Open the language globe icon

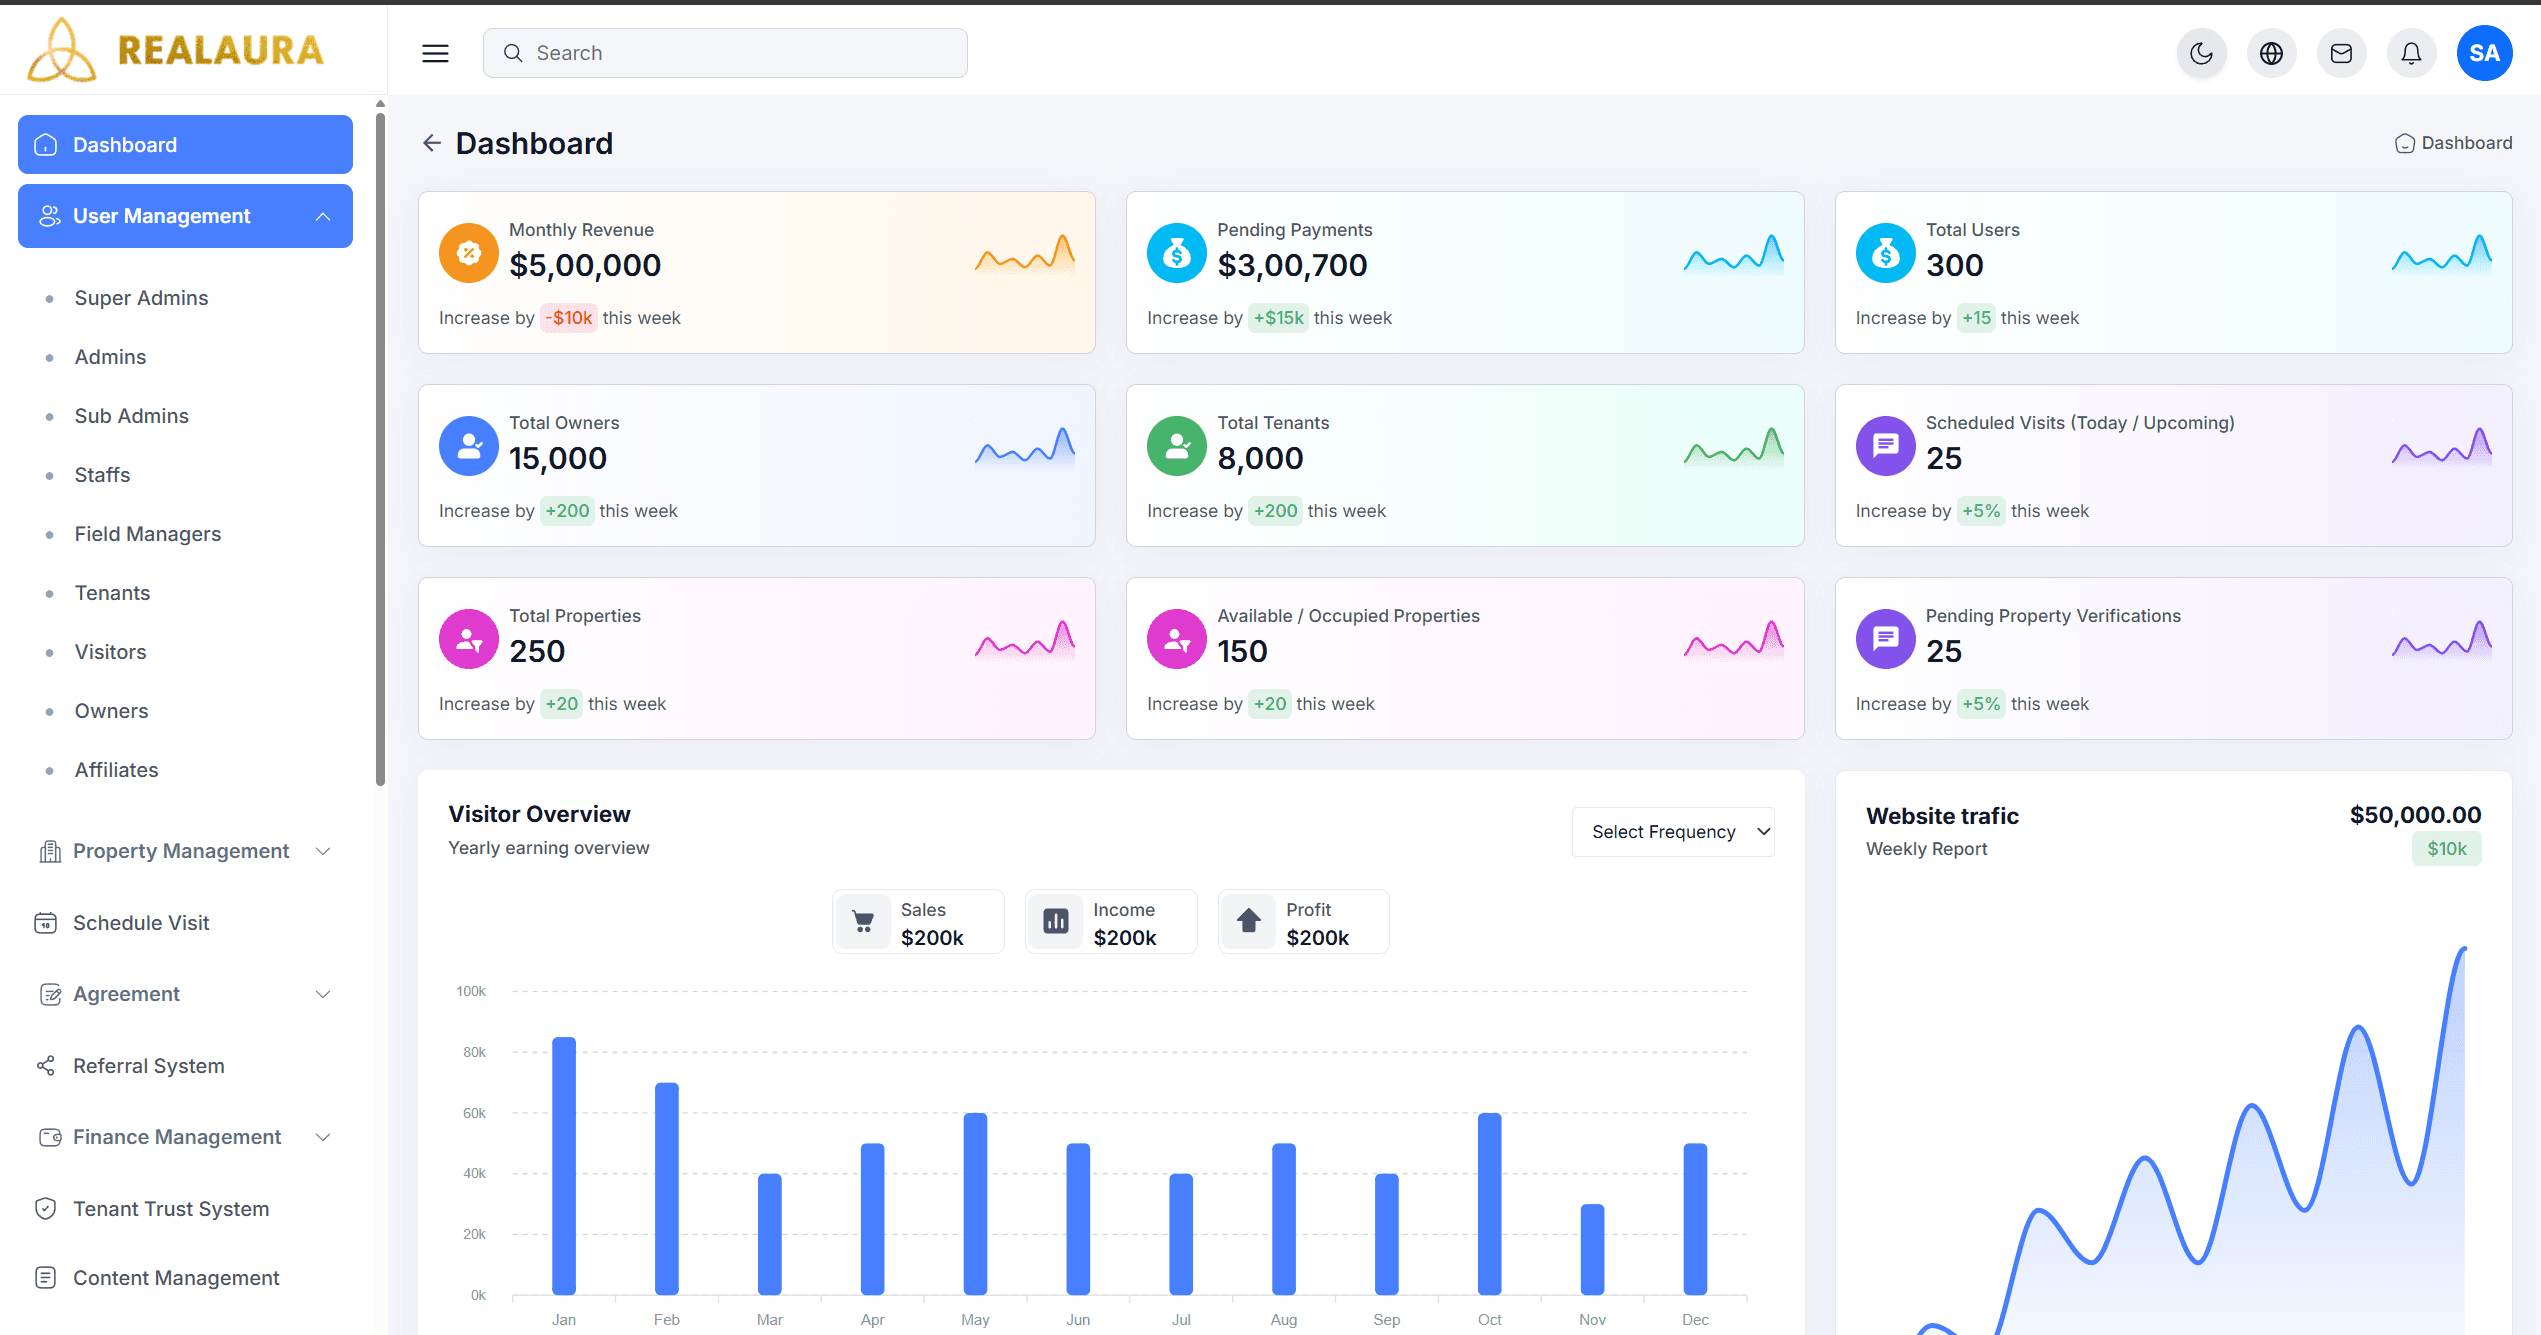click(2271, 53)
